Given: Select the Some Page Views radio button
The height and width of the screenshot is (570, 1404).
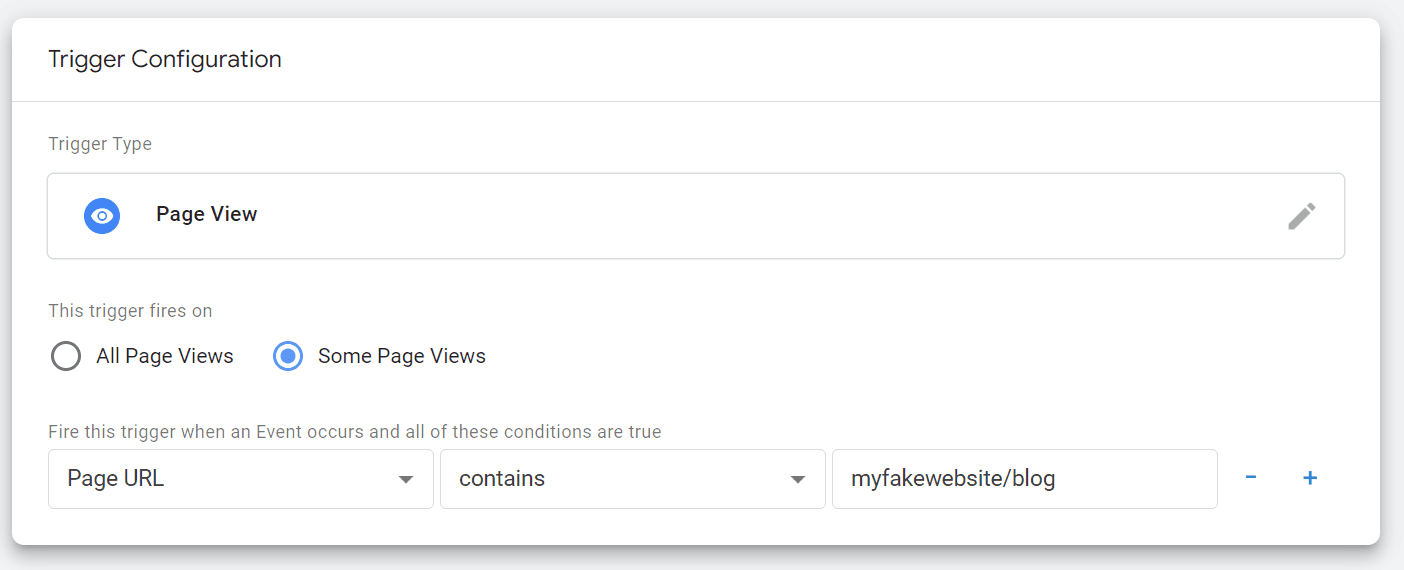Looking at the screenshot, I should tap(288, 356).
